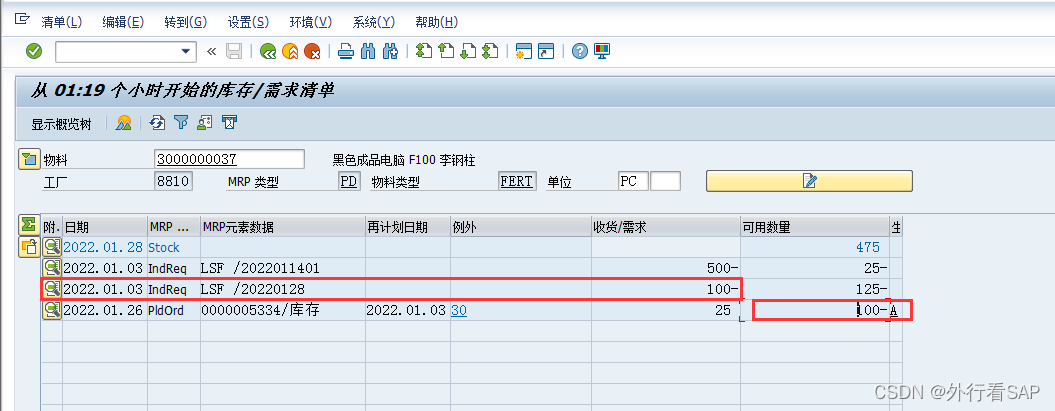
Task: Click the green Back icon
Action: (268, 51)
